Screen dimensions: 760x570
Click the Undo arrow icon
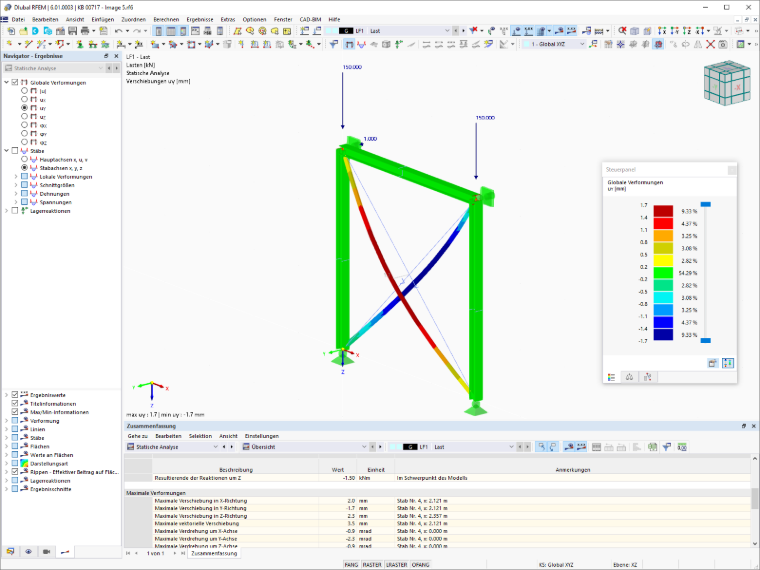(x=118, y=31)
